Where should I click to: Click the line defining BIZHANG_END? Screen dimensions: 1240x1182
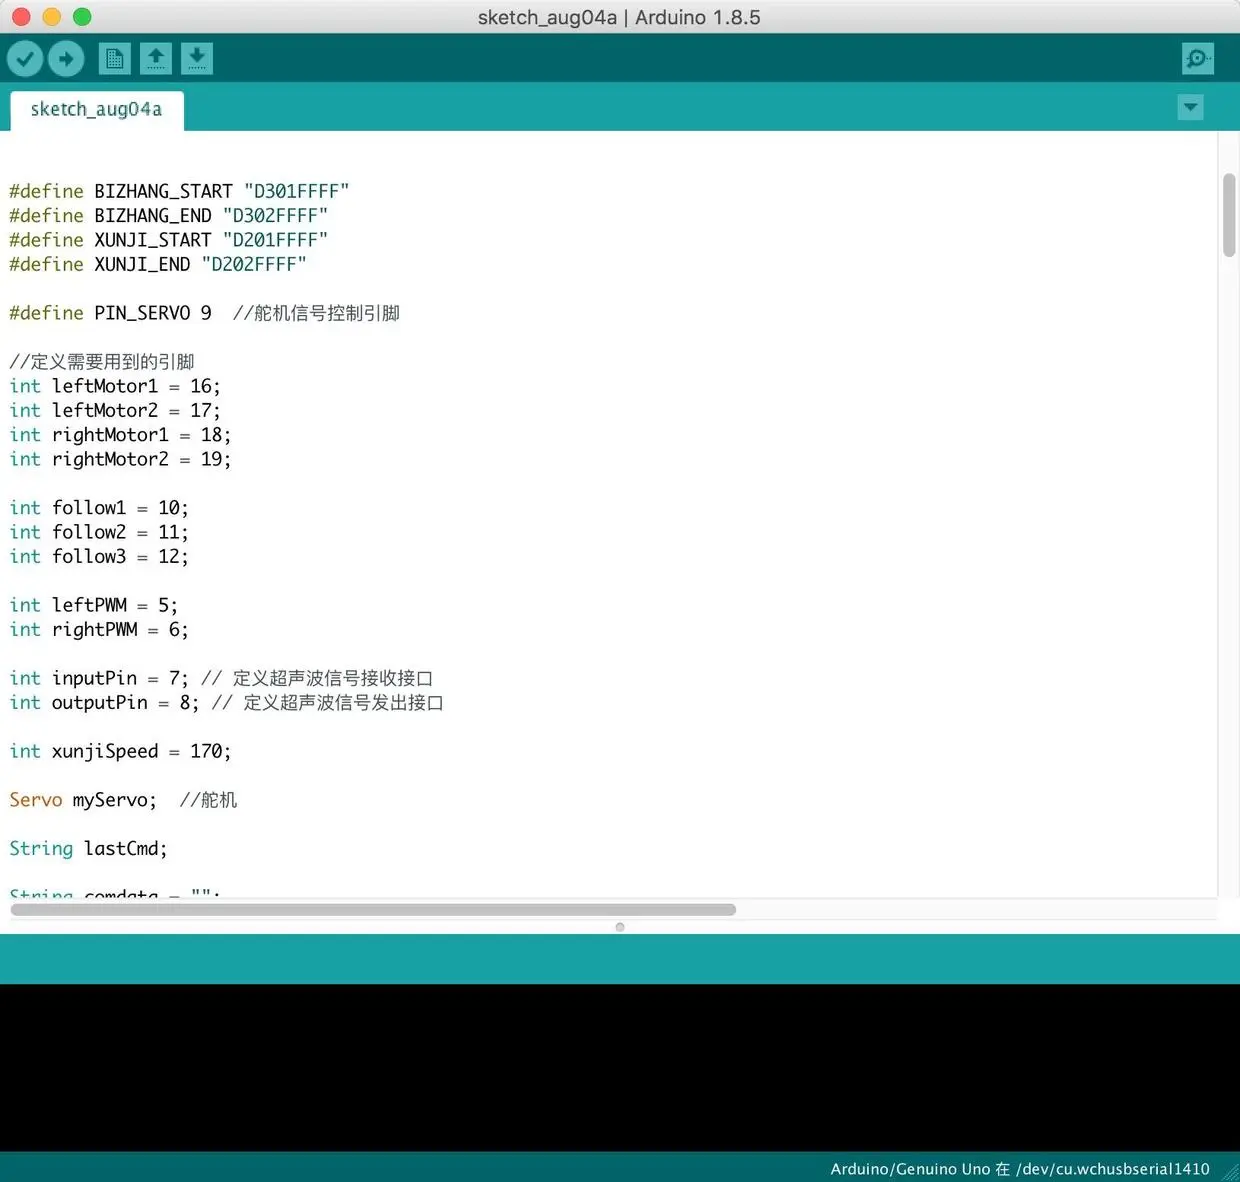[168, 216]
